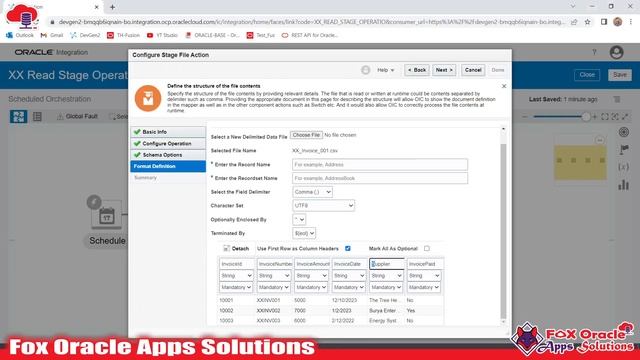640x360 pixels.
Task: Select the Format Definition step
Action: click(168, 166)
